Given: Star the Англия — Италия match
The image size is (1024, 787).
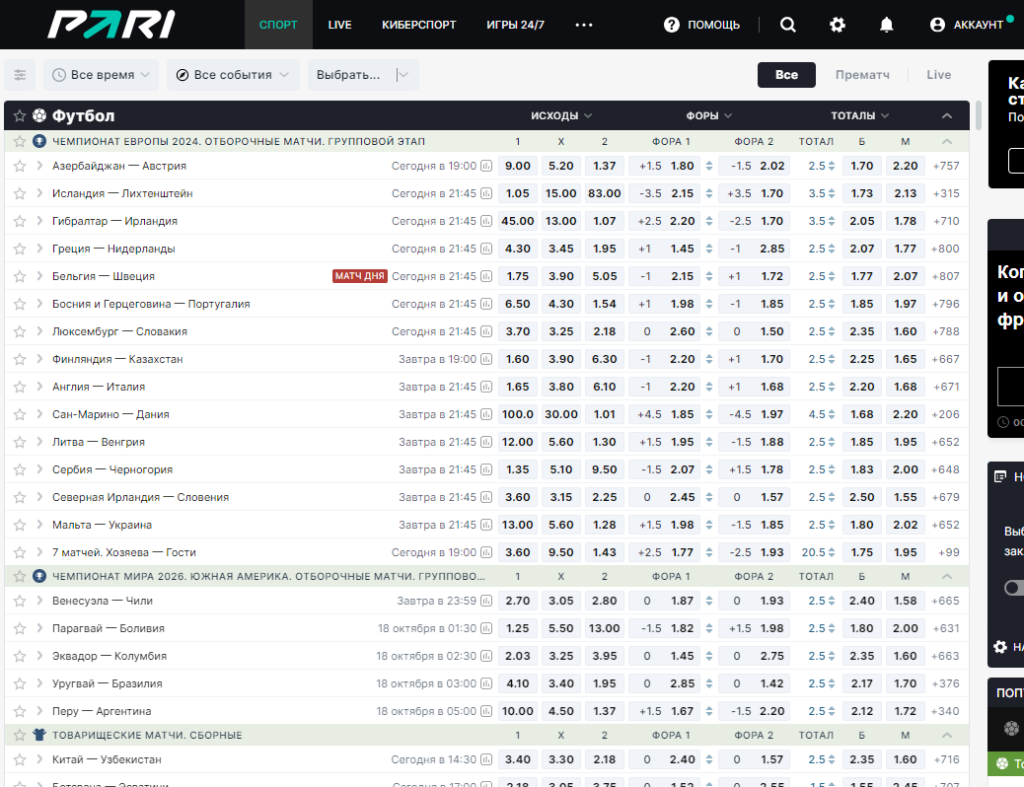Looking at the screenshot, I should click(20, 387).
